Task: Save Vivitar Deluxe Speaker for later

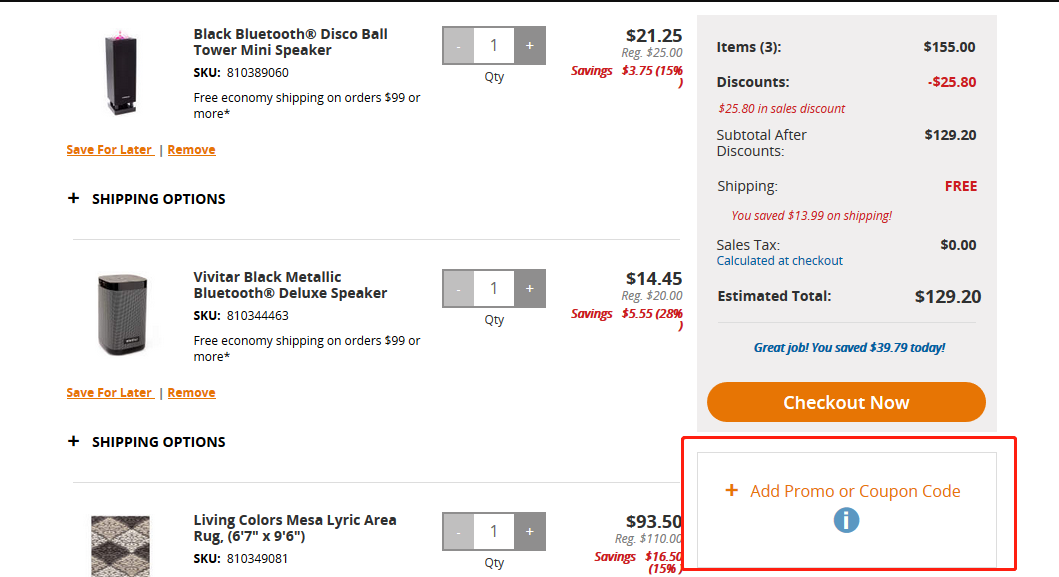Action: 109,393
